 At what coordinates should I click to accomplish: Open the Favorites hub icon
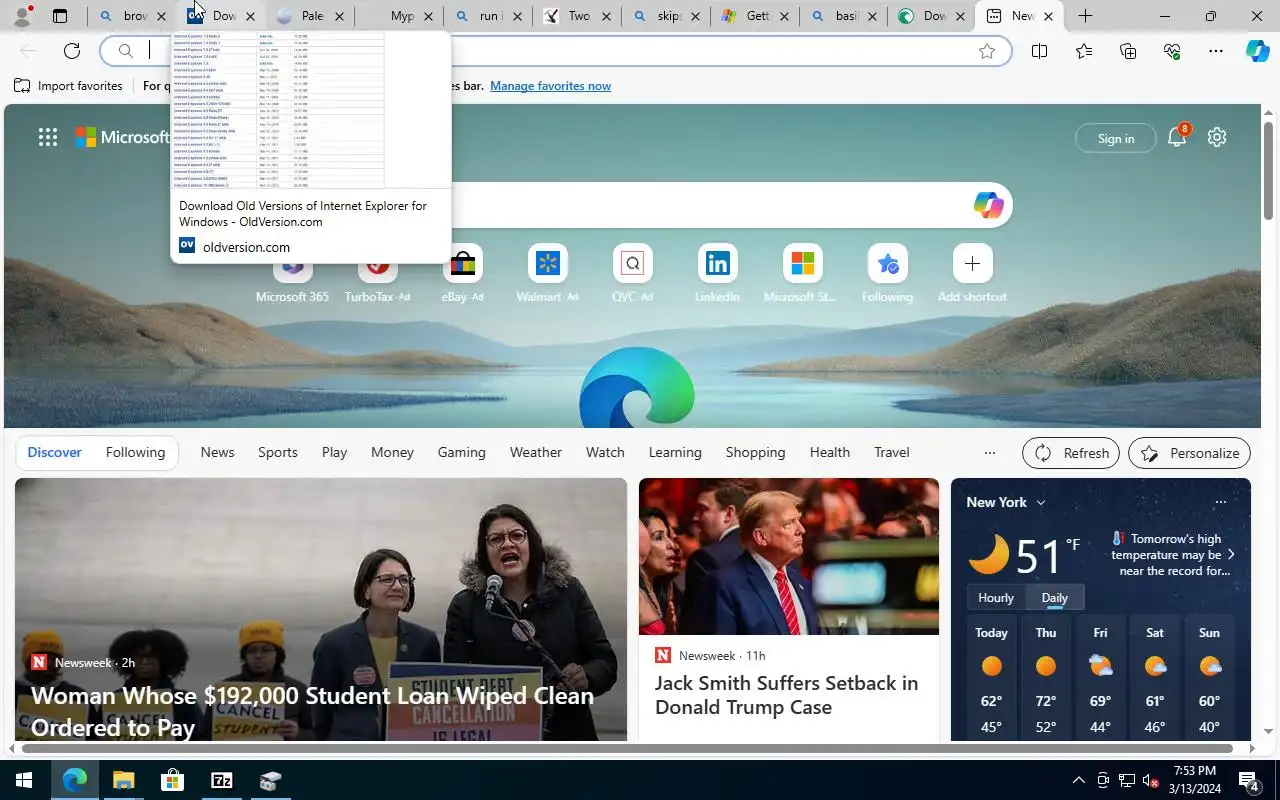pyautogui.click(x=1084, y=51)
